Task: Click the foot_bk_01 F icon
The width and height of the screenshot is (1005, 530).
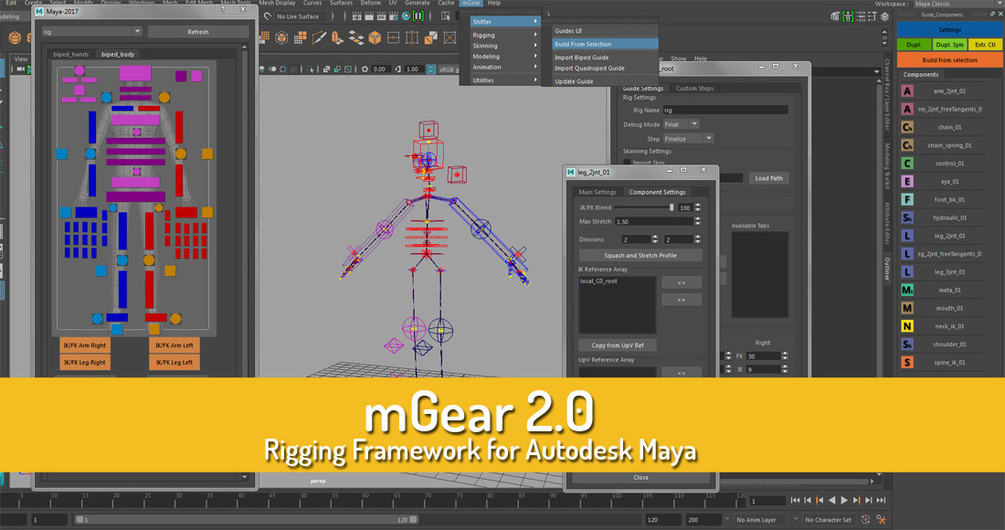Action: [907, 199]
